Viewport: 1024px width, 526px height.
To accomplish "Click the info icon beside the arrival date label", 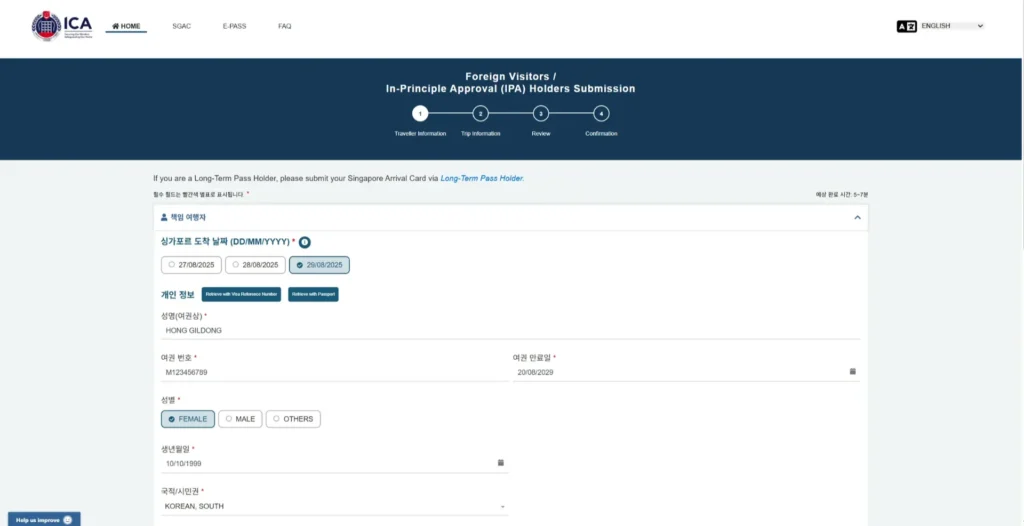I will click(305, 242).
